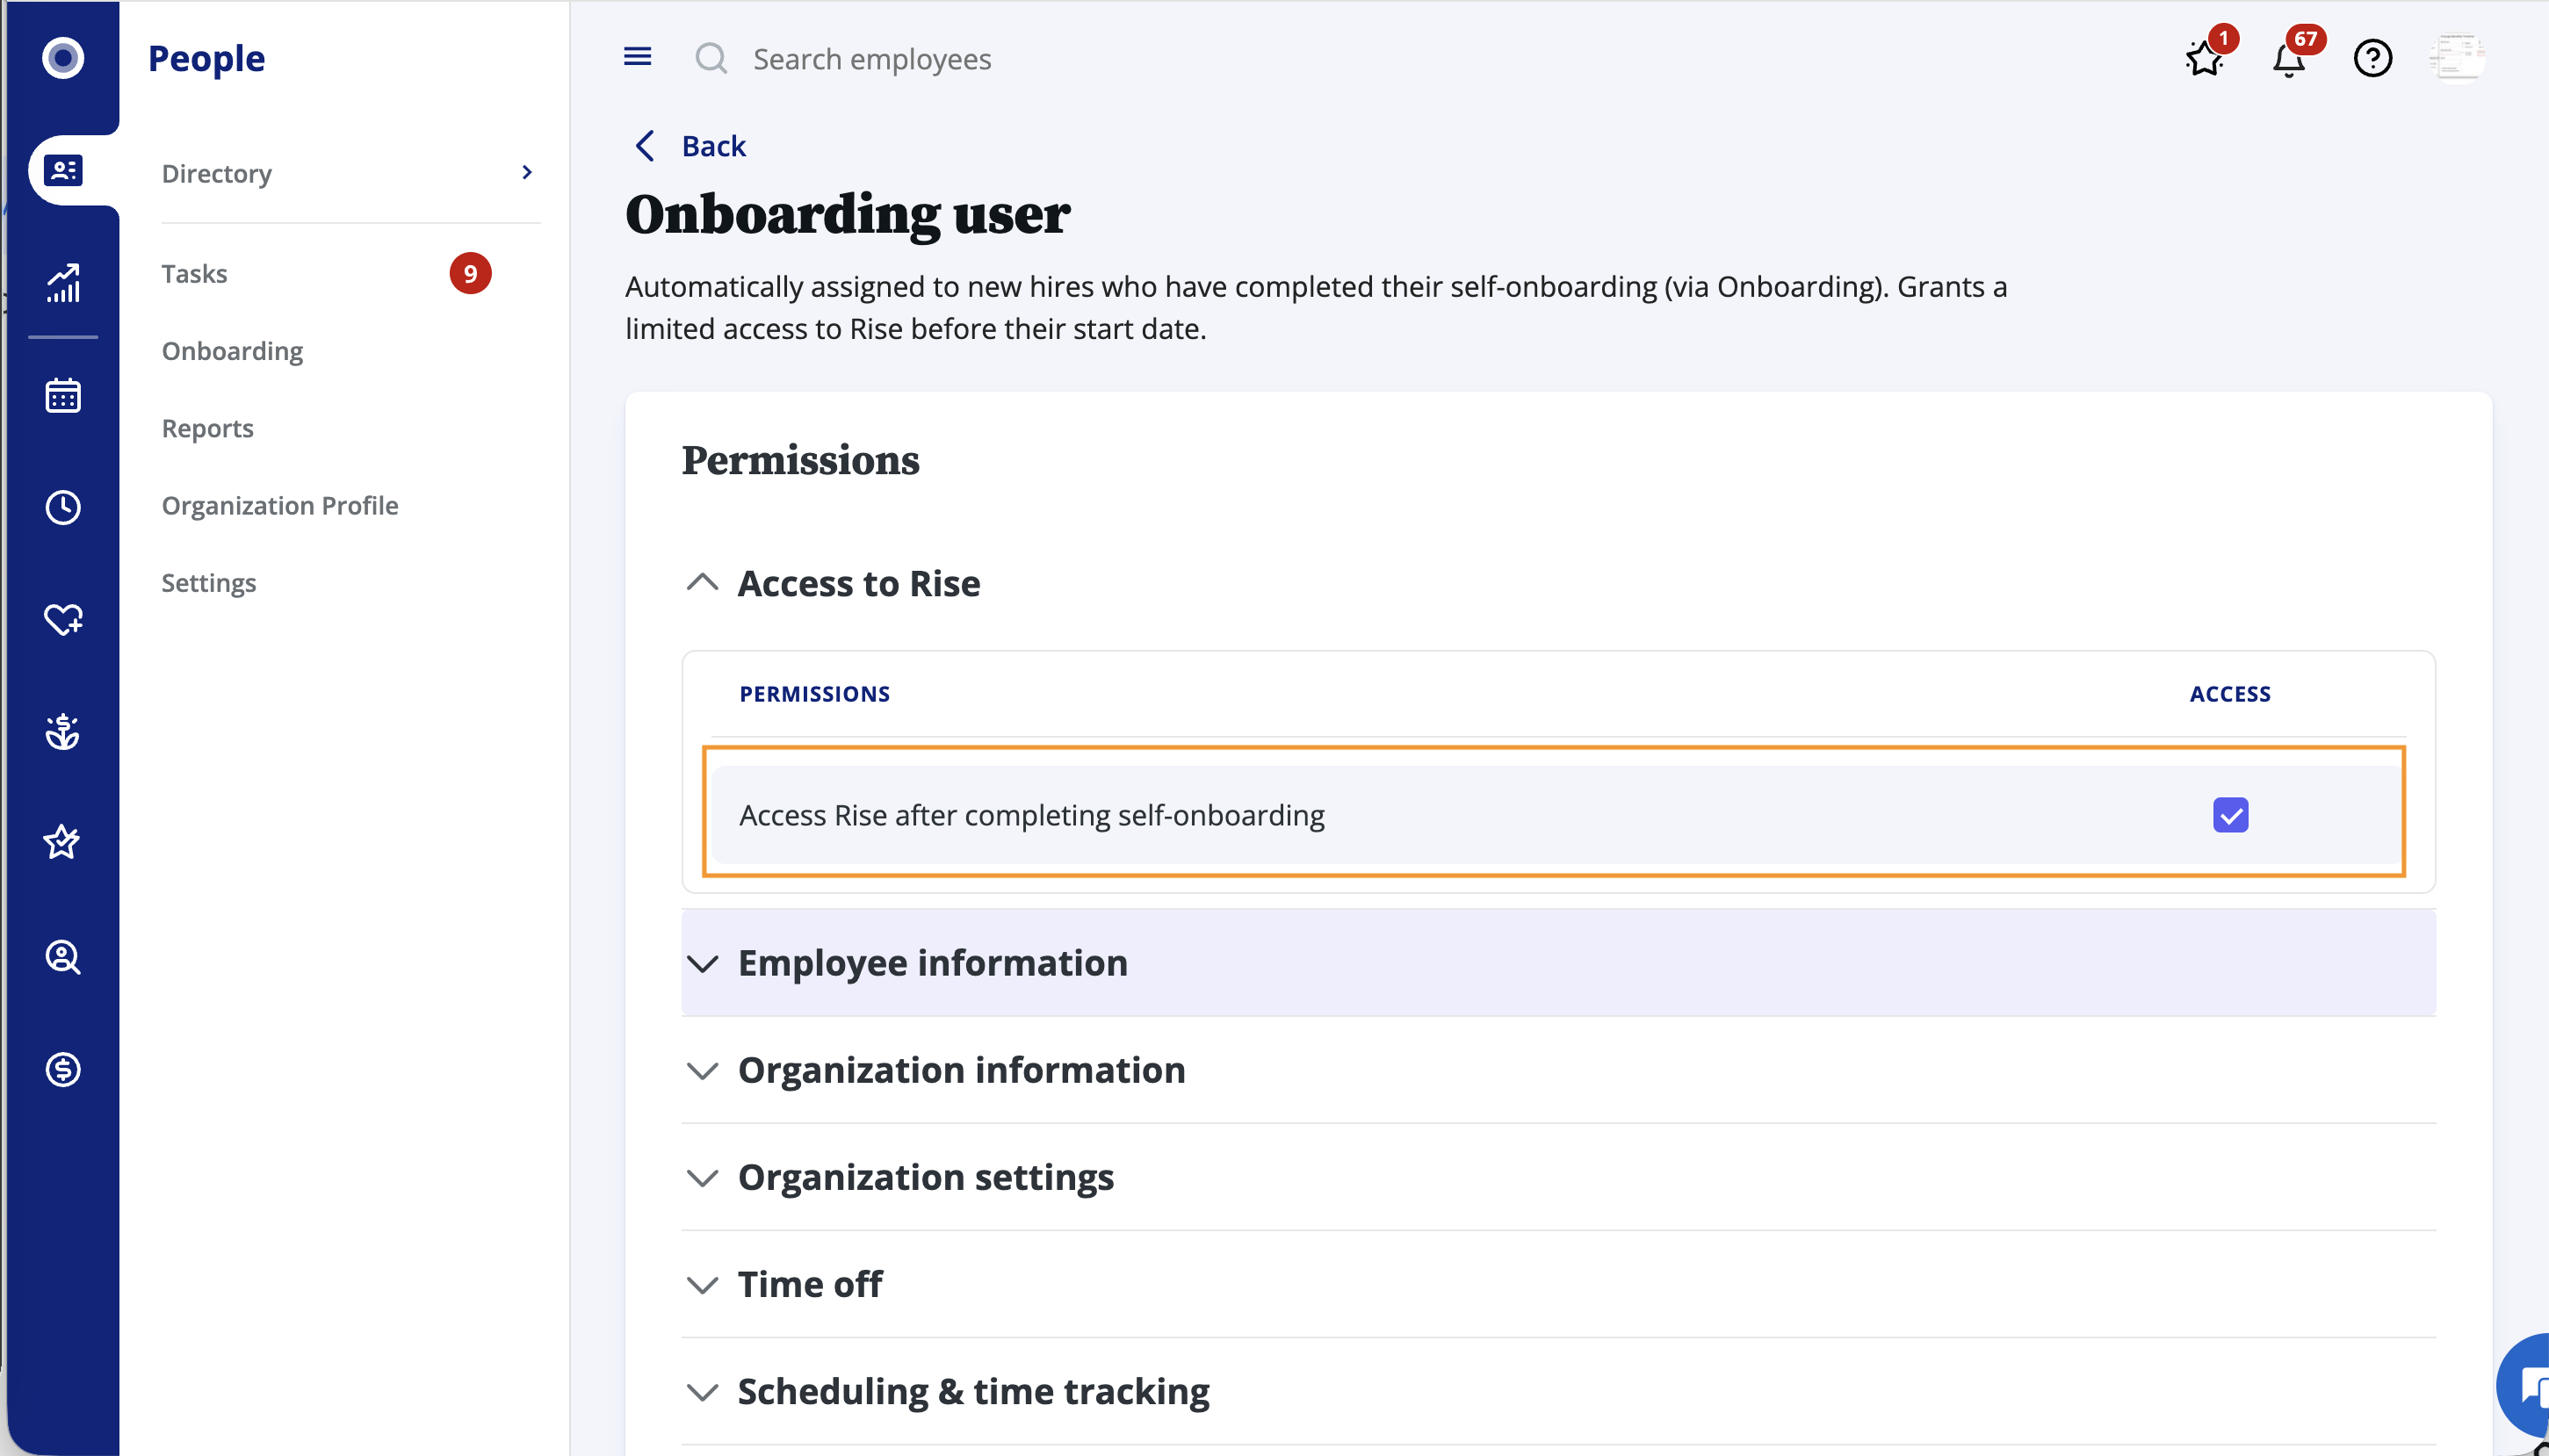The image size is (2549, 1456).
Task: Open the recruiting person-search sidebar icon
Action: (x=63, y=957)
